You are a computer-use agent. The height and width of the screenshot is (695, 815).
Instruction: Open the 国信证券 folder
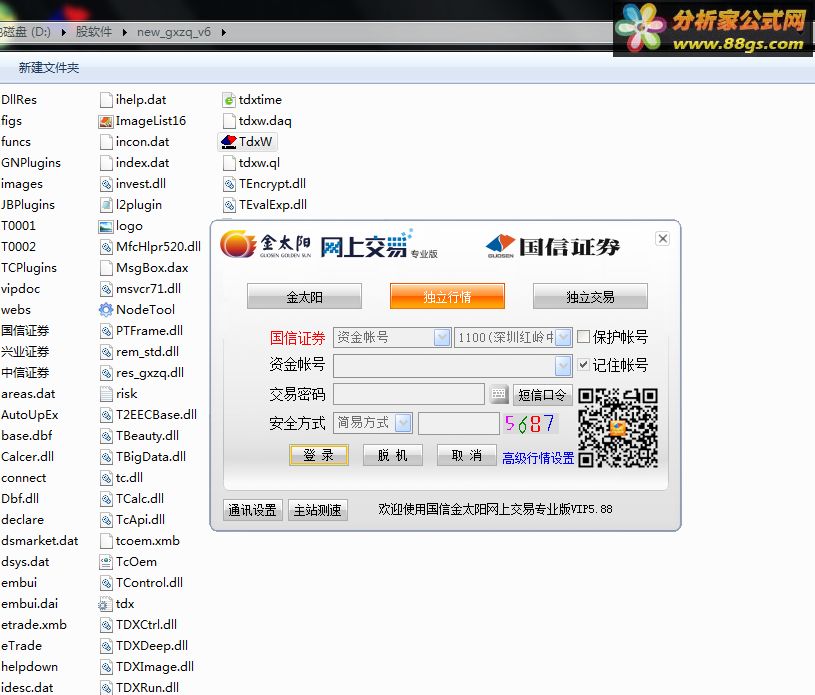pos(25,331)
